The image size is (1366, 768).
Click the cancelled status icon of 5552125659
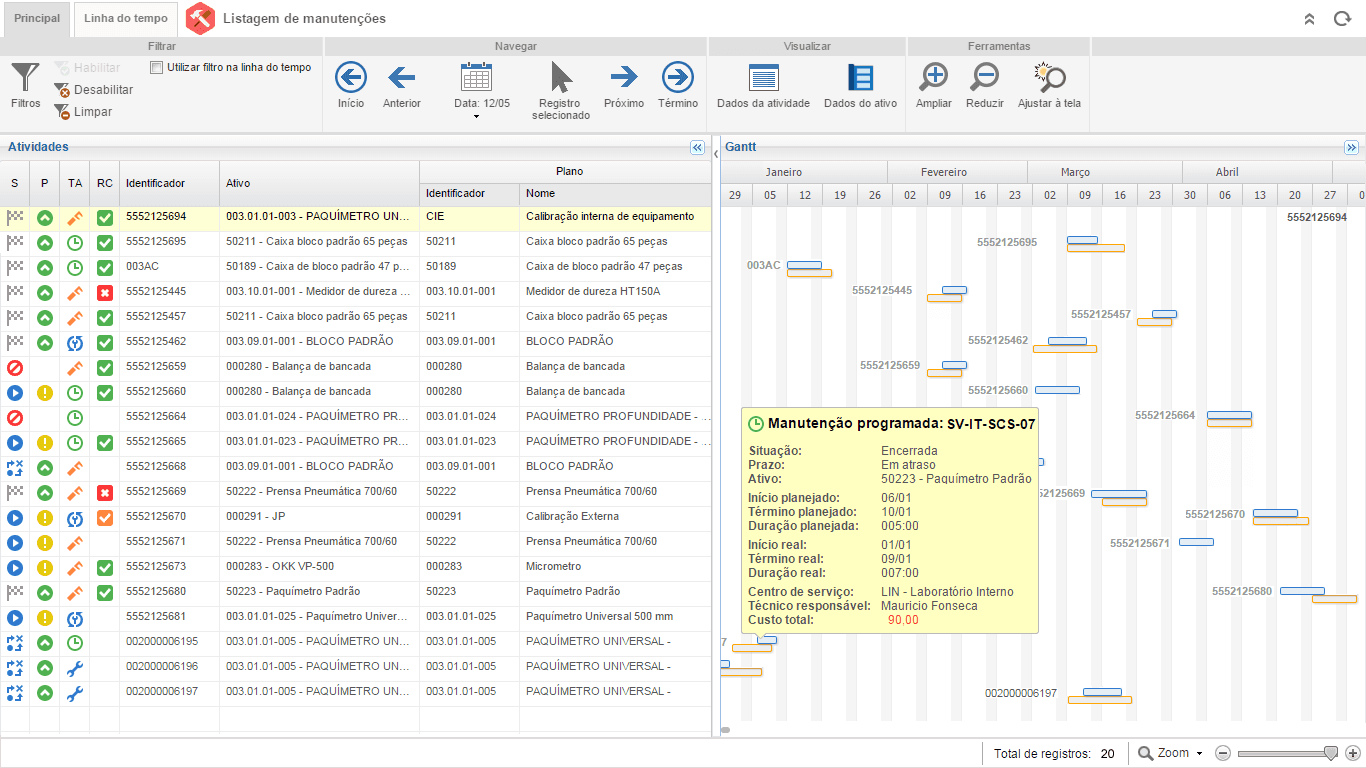[15, 367]
